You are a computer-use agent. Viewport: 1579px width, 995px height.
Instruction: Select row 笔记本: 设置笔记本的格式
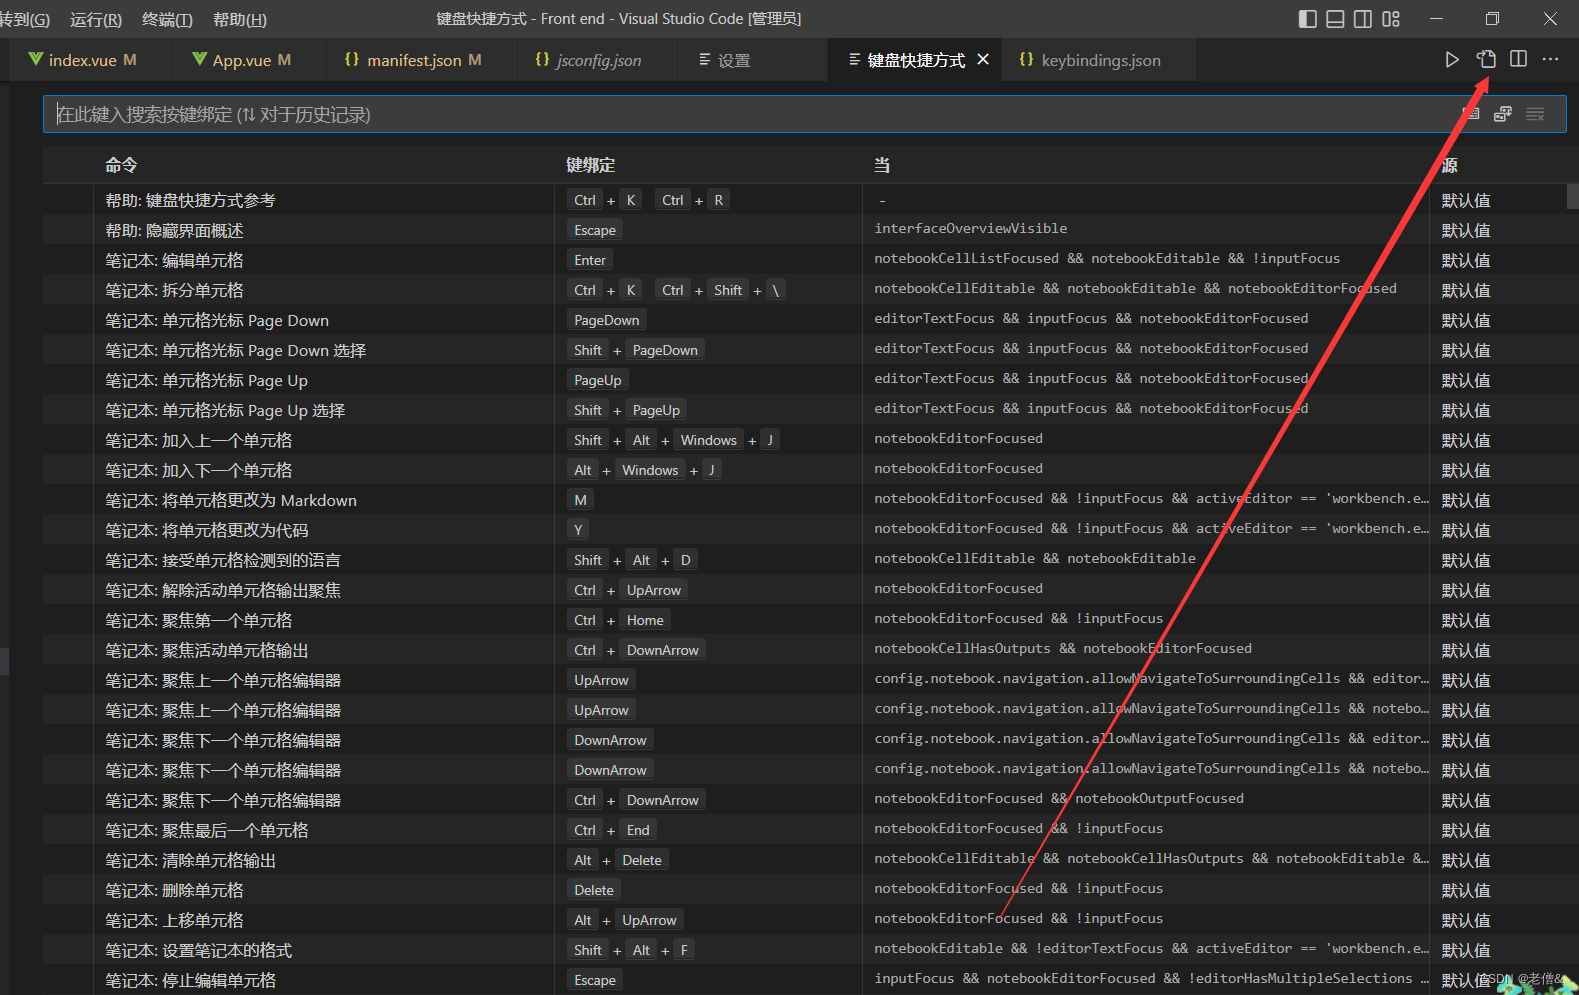coord(805,950)
